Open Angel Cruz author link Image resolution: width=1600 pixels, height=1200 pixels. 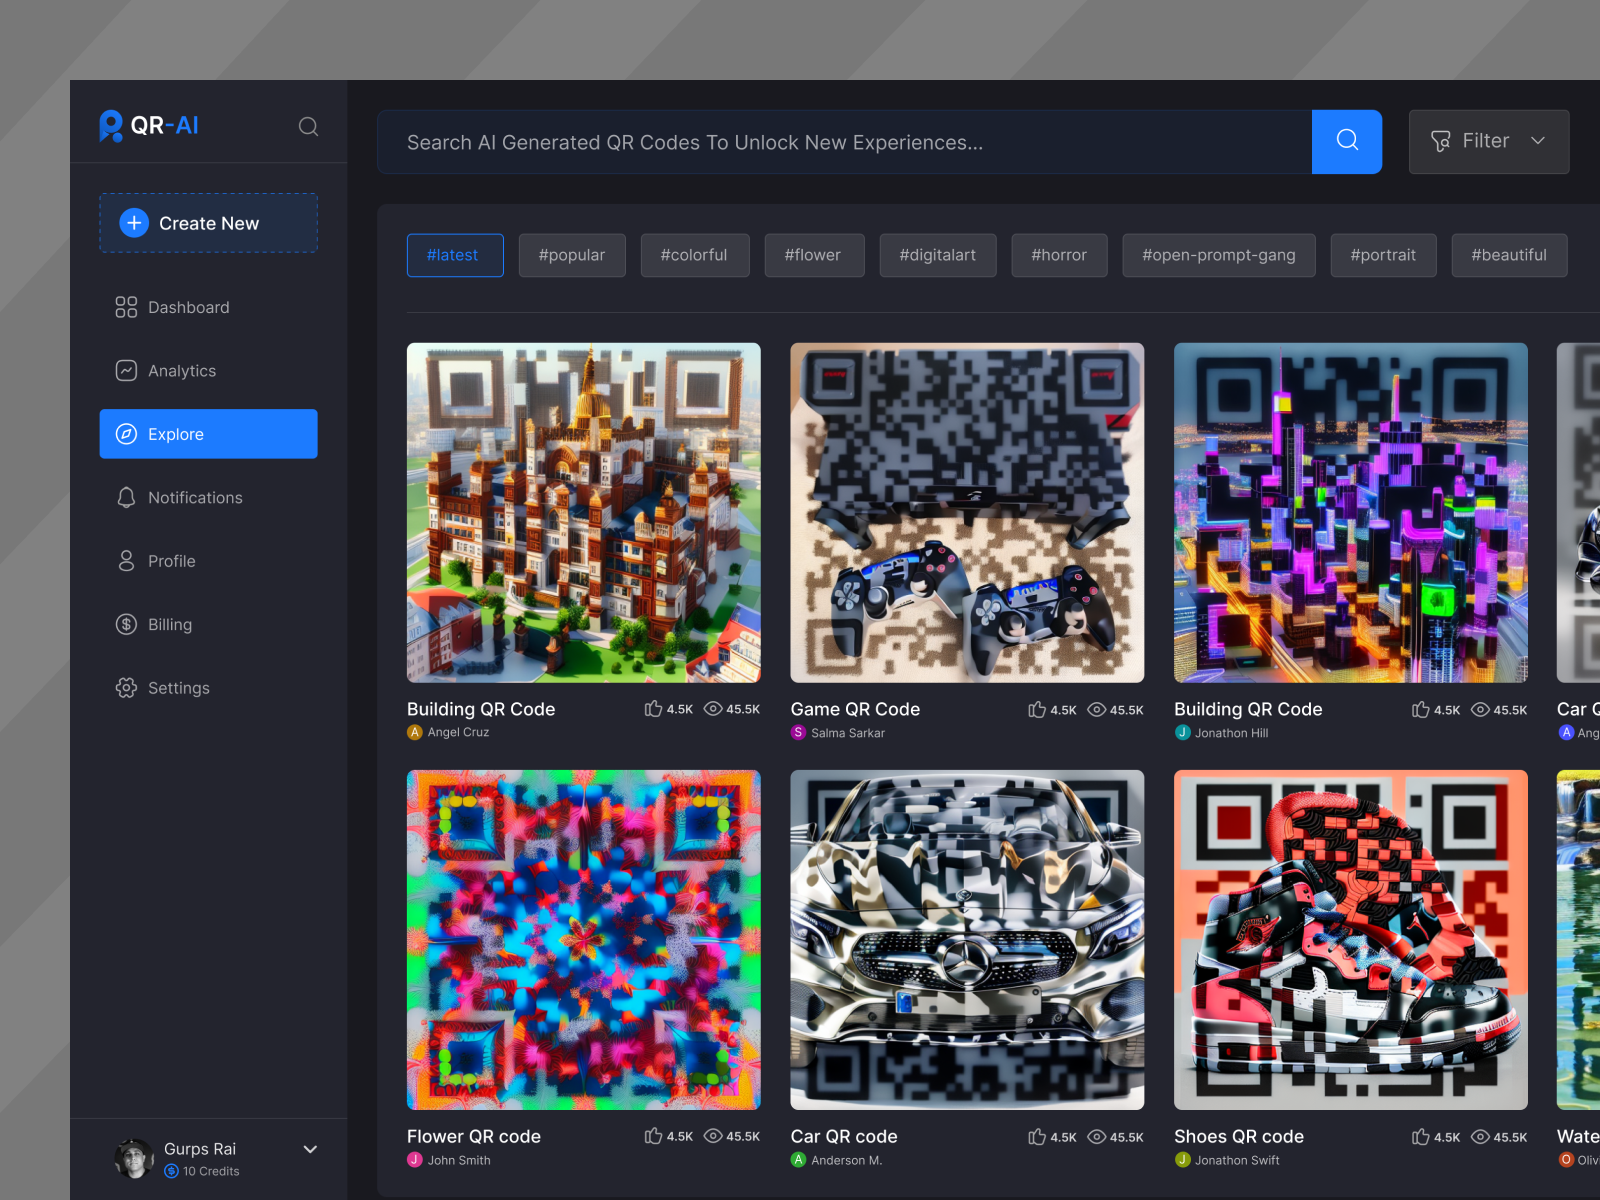[458, 733]
